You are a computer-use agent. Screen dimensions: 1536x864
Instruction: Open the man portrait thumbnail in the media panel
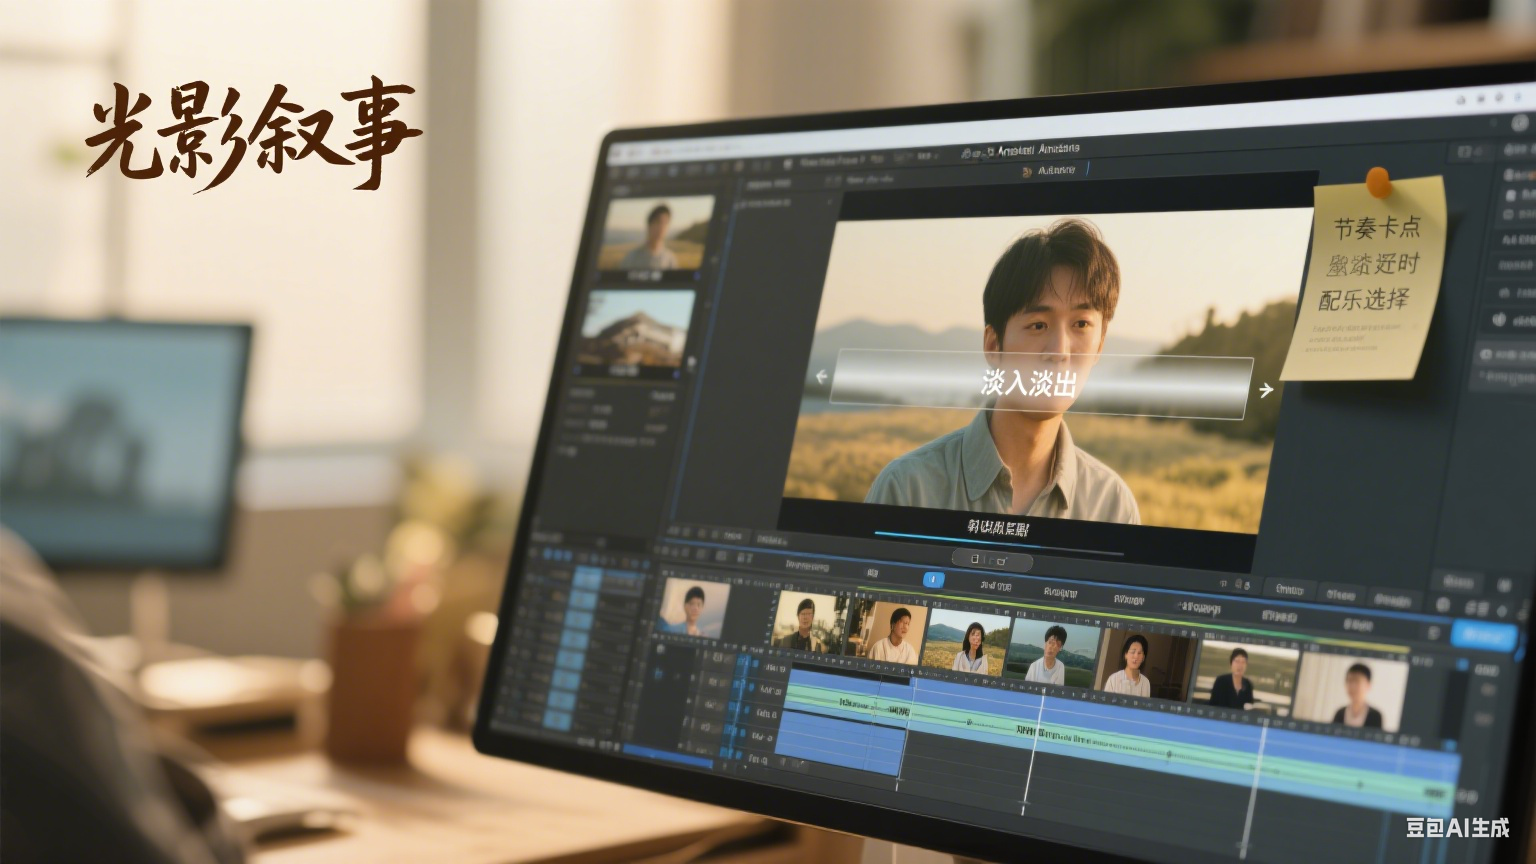[656, 234]
